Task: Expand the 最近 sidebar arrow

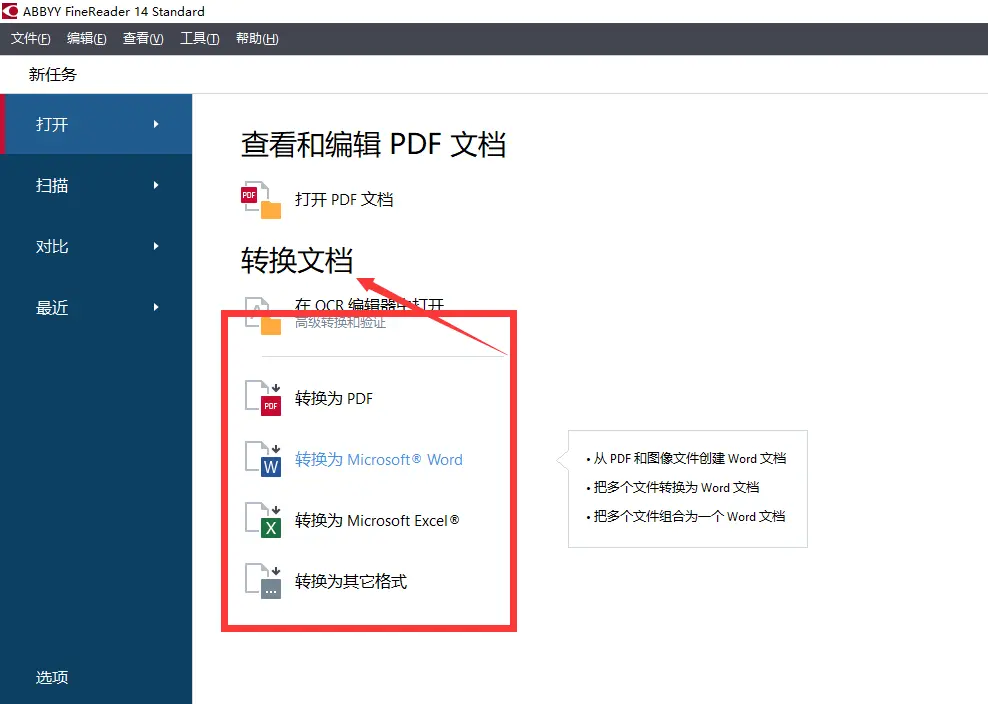Action: pyautogui.click(x=156, y=307)
